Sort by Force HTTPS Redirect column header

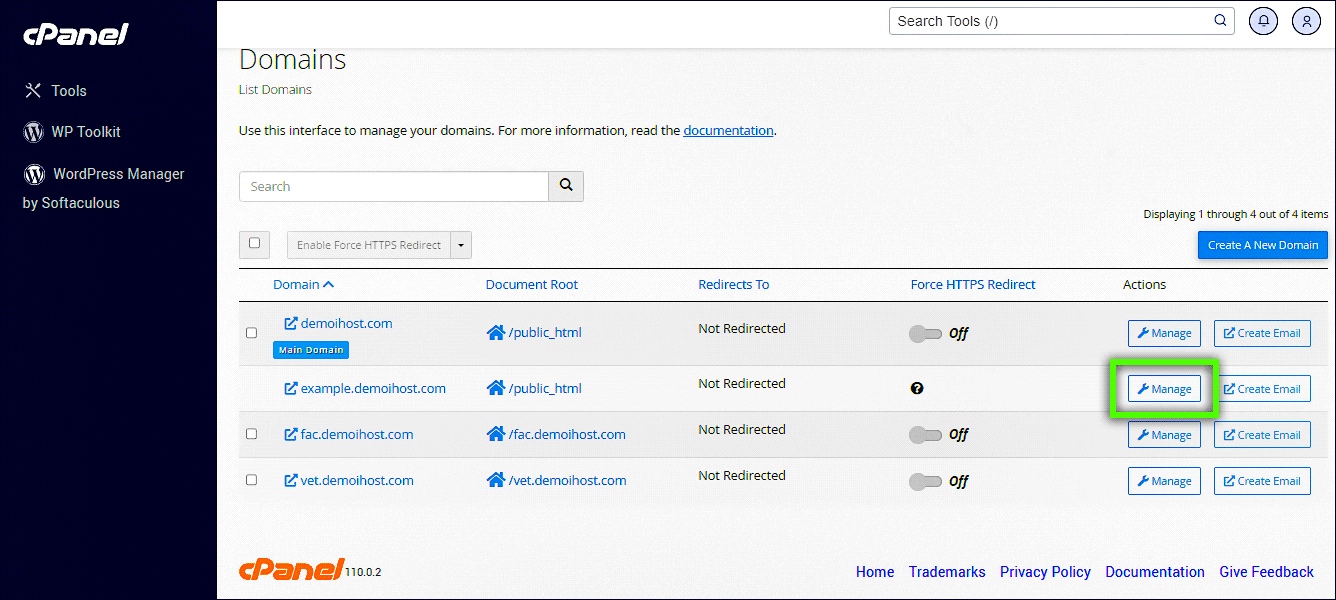972,284
